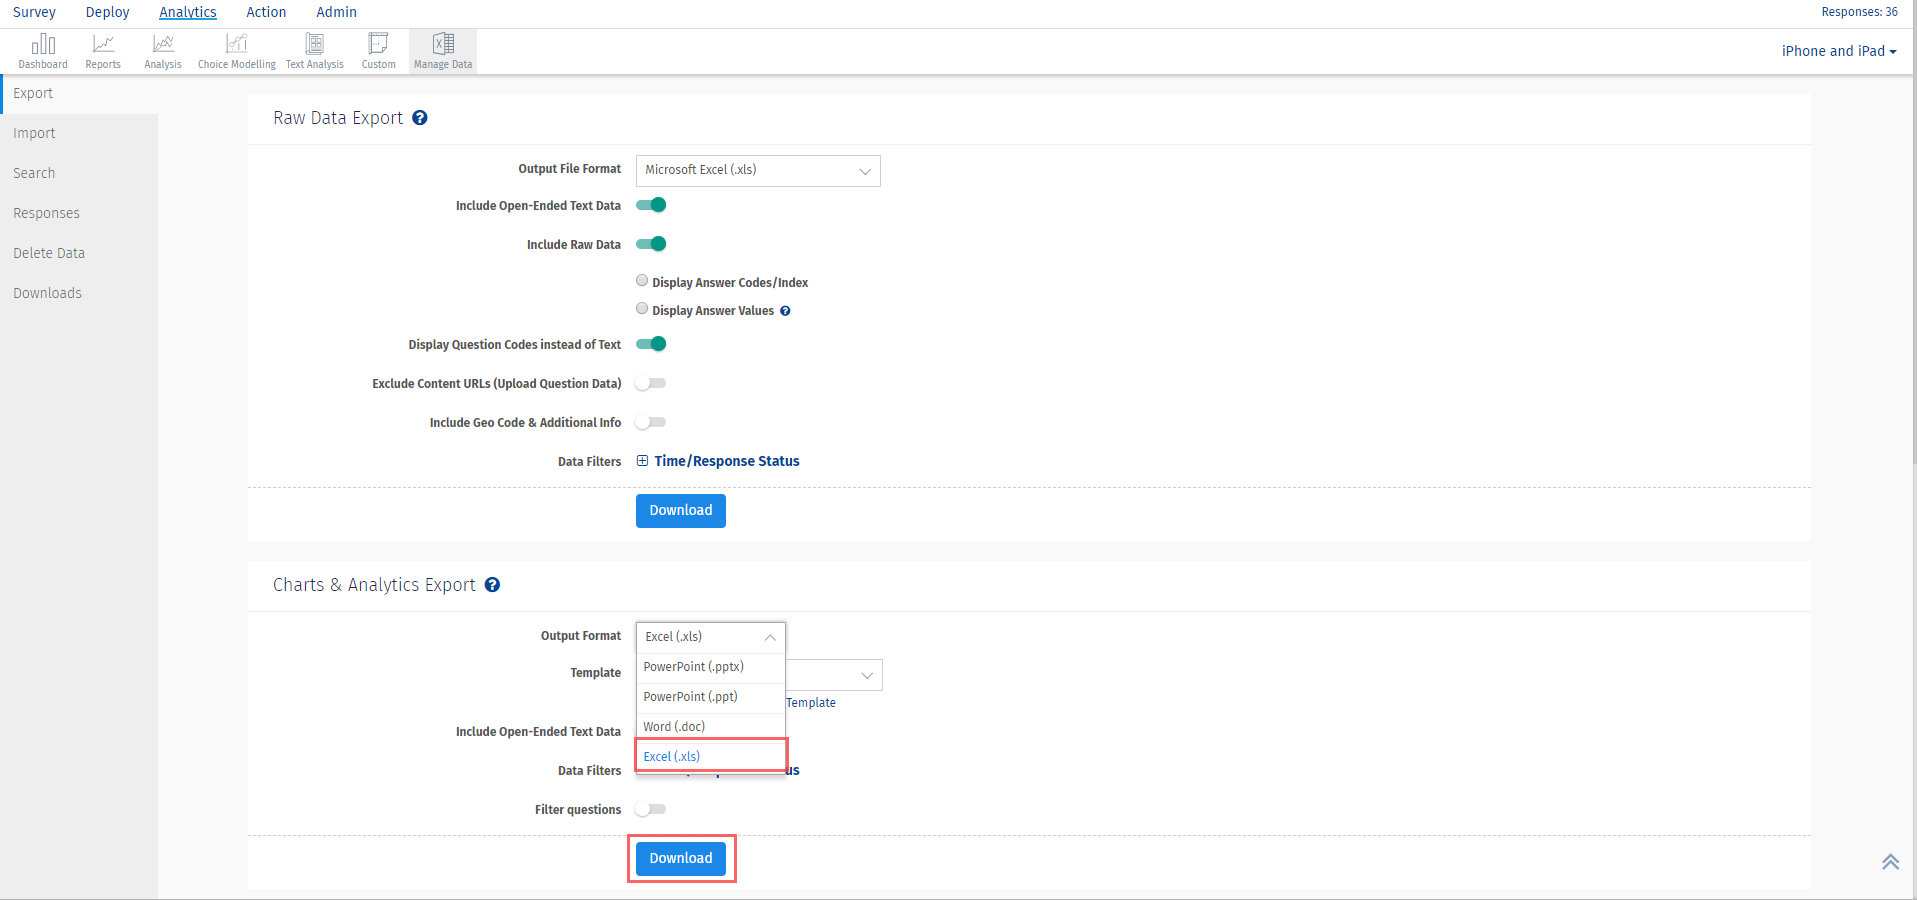Open the Action menu
The image size is (1917, 900).
(x=266, y=12)
